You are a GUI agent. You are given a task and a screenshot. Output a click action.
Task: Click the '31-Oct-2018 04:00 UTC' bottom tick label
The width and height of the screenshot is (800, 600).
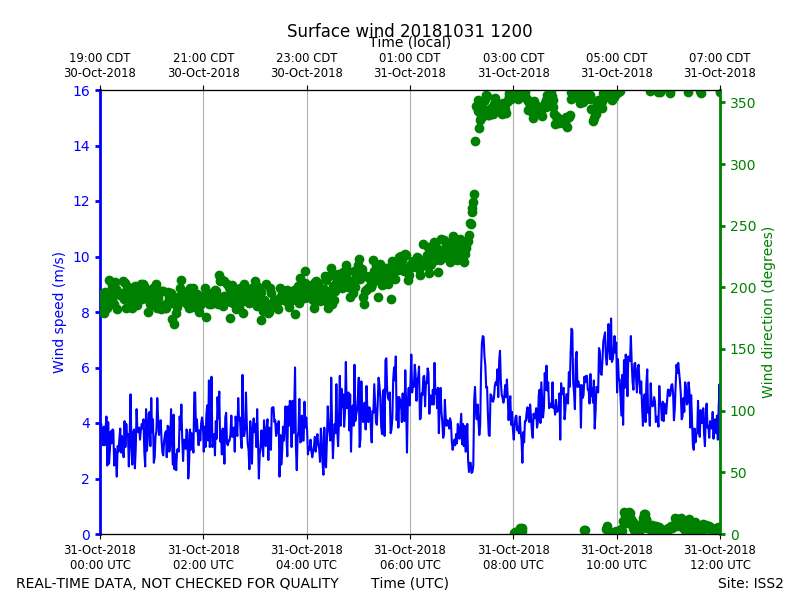[x=307, y=557]
